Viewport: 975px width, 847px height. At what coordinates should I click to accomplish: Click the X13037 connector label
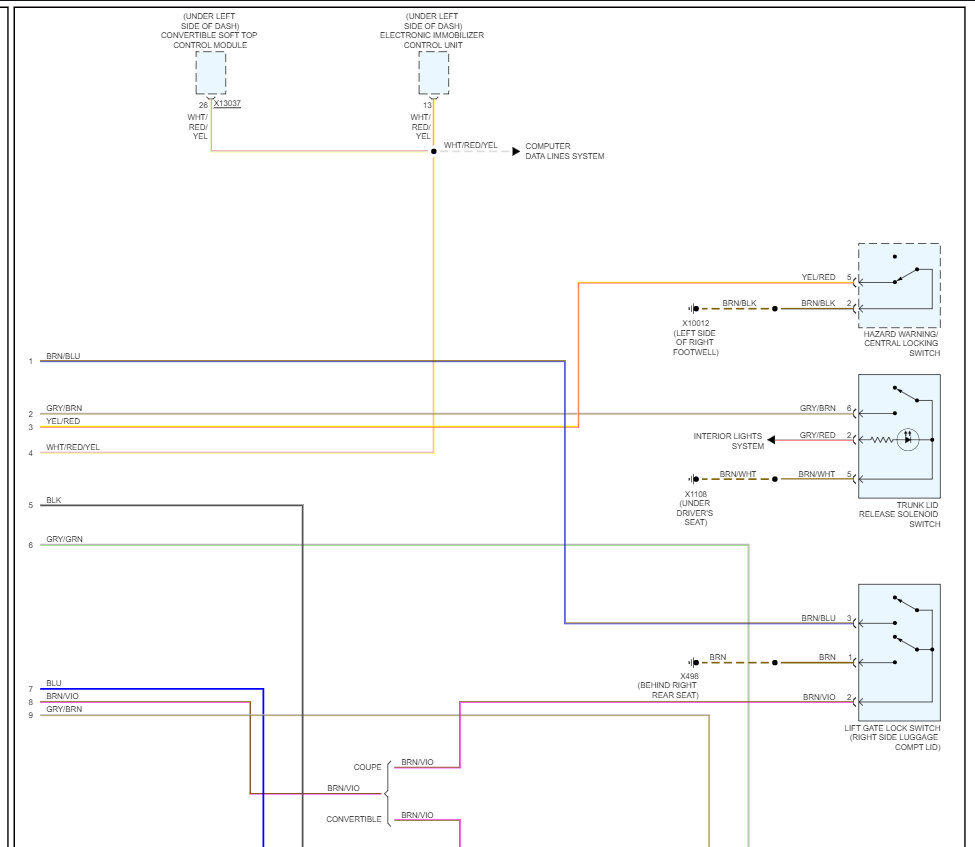click(227, 103)
